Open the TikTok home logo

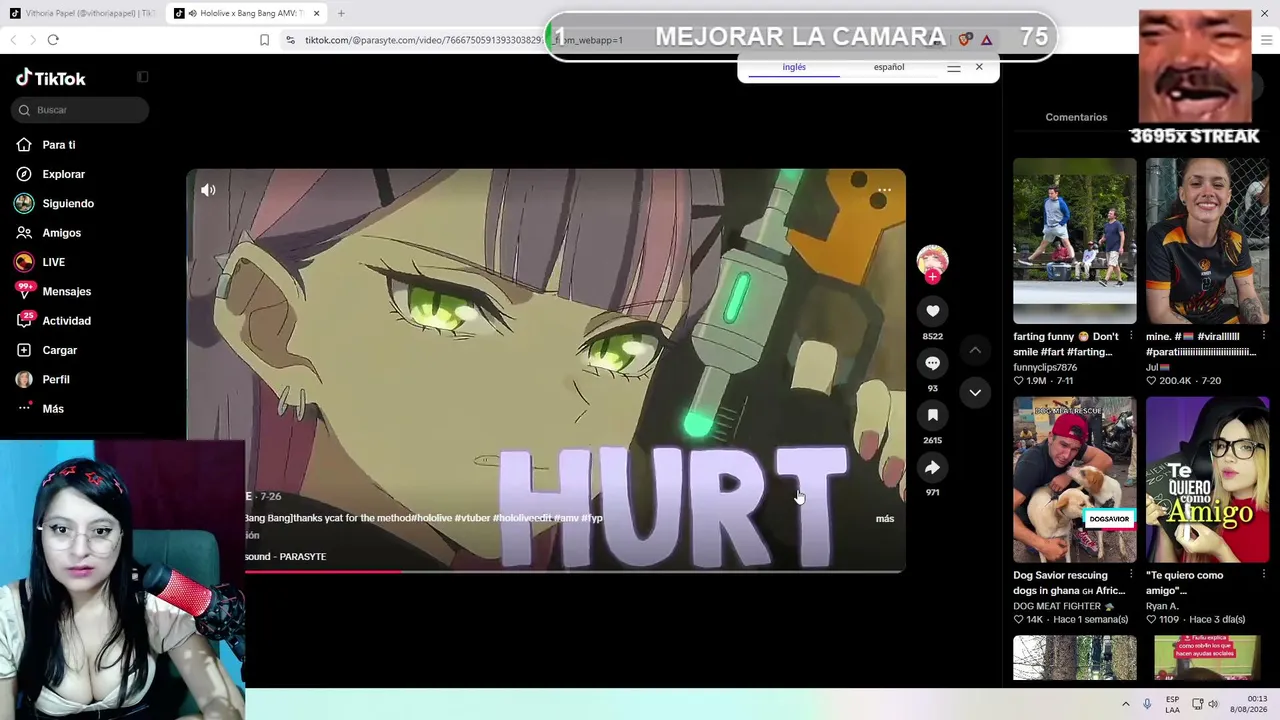click(51, 78)
